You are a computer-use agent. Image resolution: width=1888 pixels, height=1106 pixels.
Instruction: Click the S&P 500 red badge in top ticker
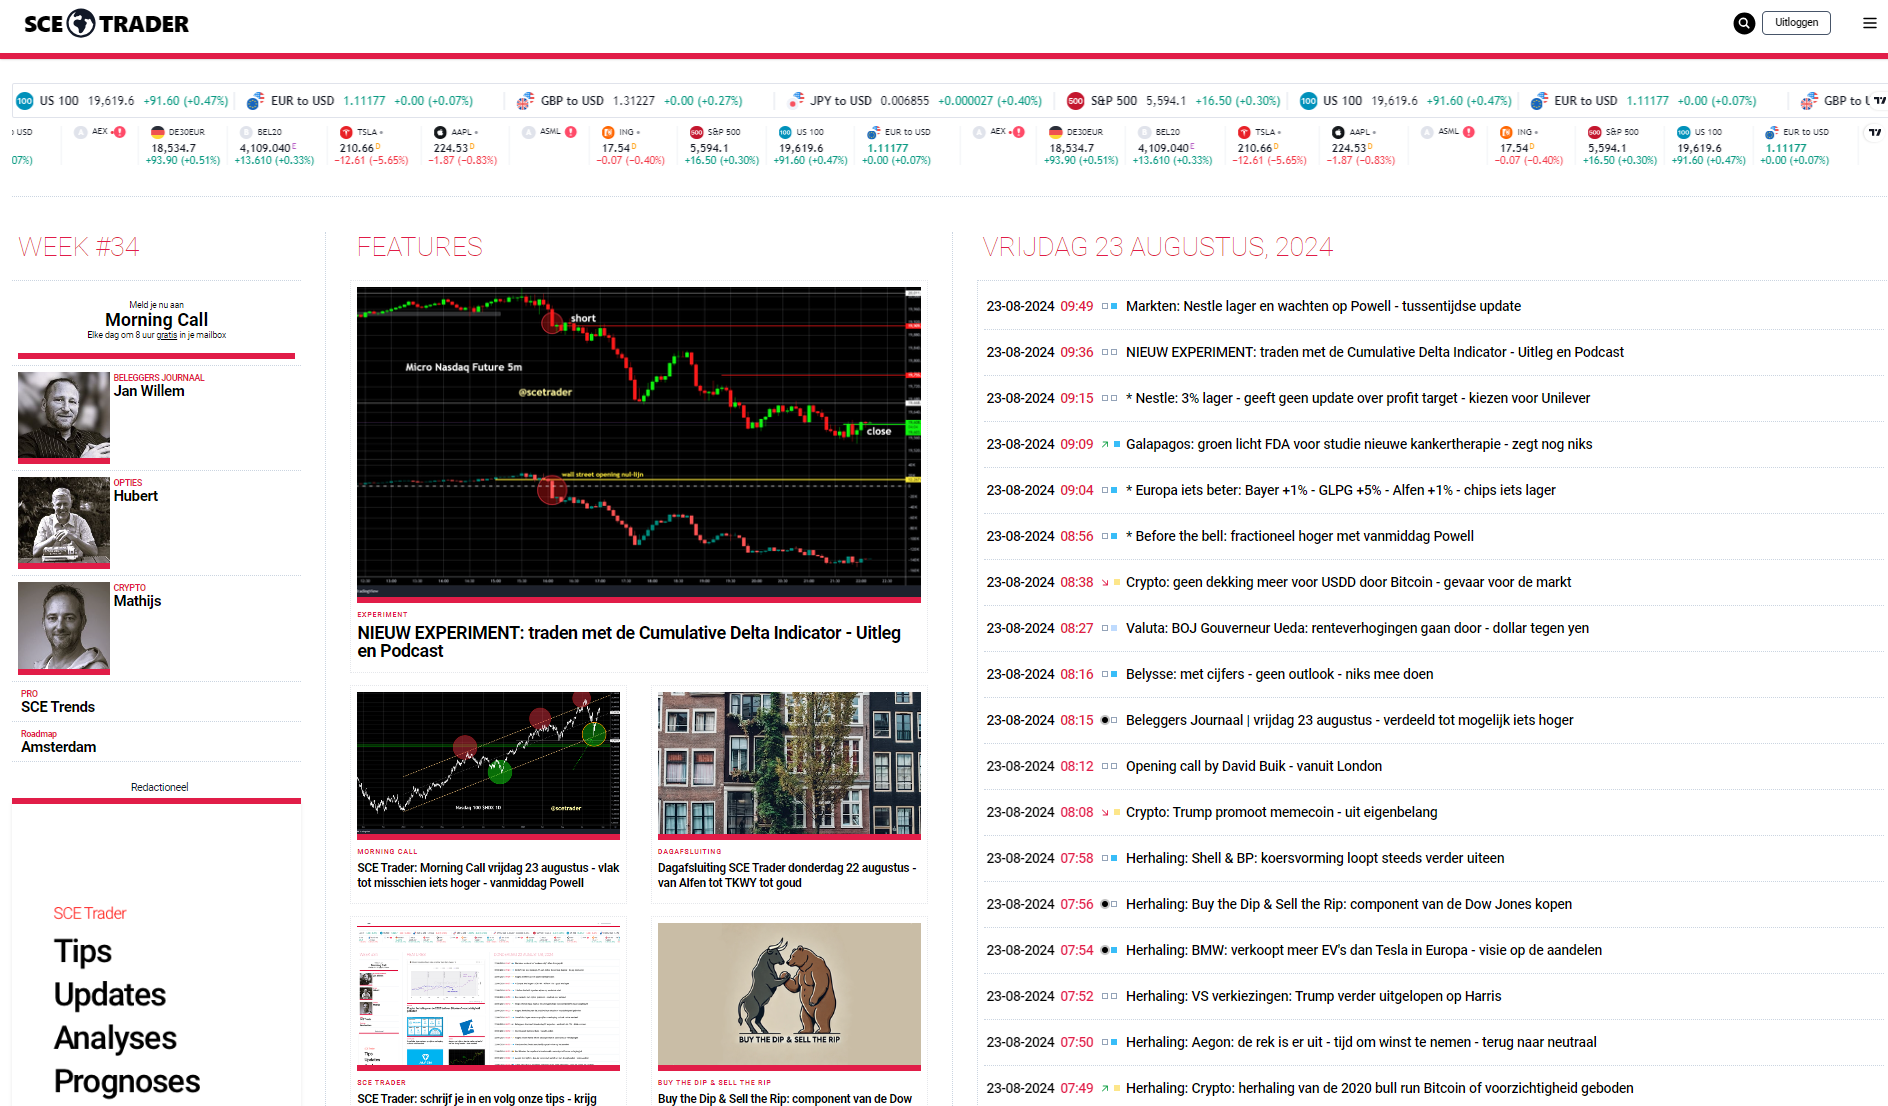(1076, 101)
